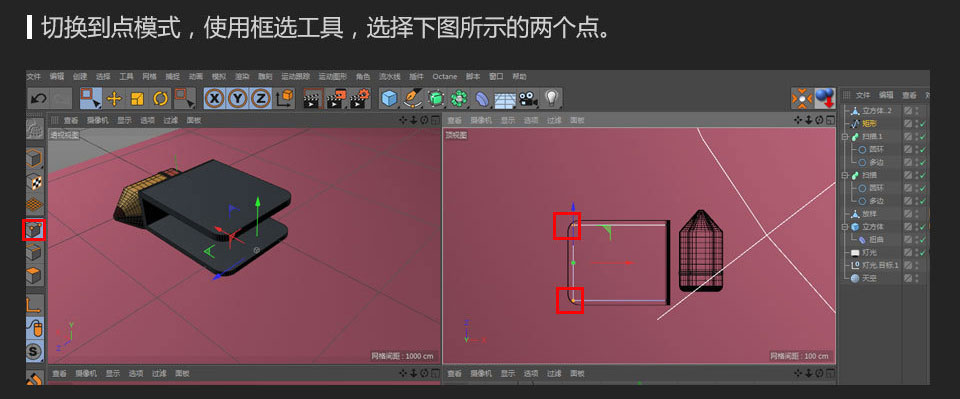Select 灯光.目标.1 in Object Manager
Screen dimensions: 960x399
[880, 266]
